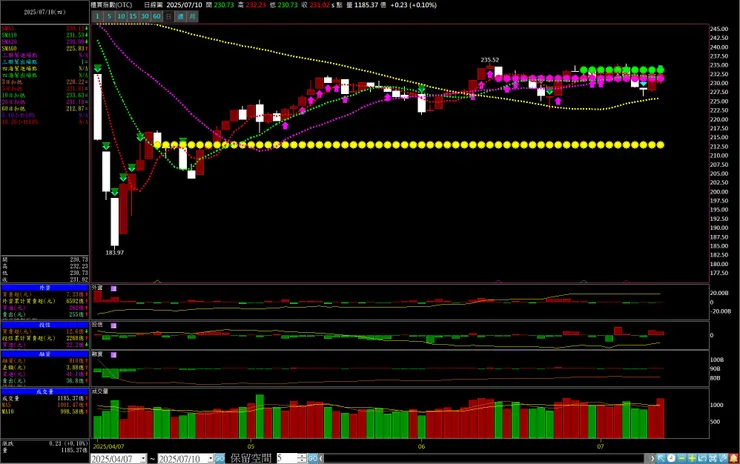Select the pointer cursor tool icon
Screen dimensions: 740x464
point(661,458)
